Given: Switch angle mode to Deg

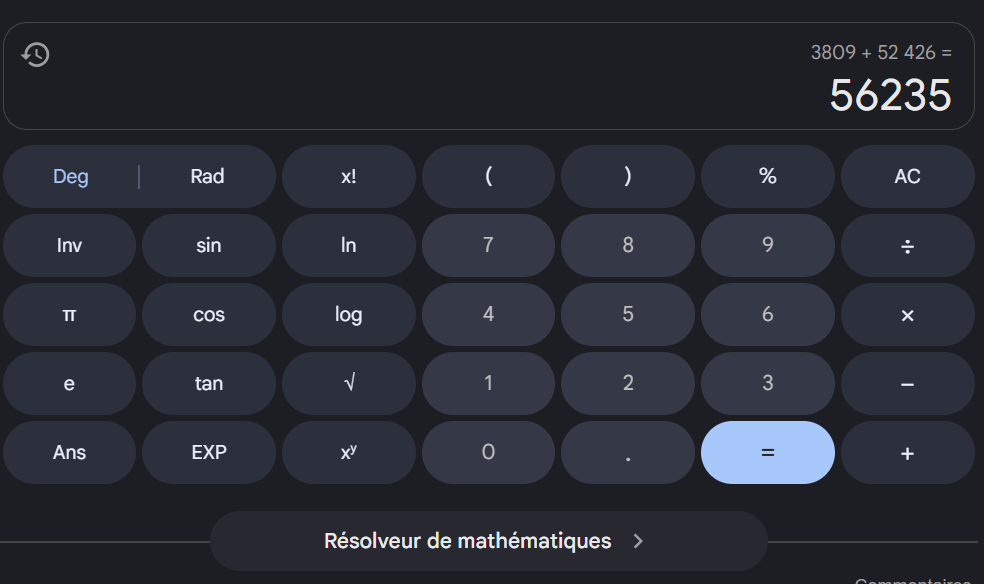Looking at the screenshot, I should pyautogui.click(x=71, y=177).
